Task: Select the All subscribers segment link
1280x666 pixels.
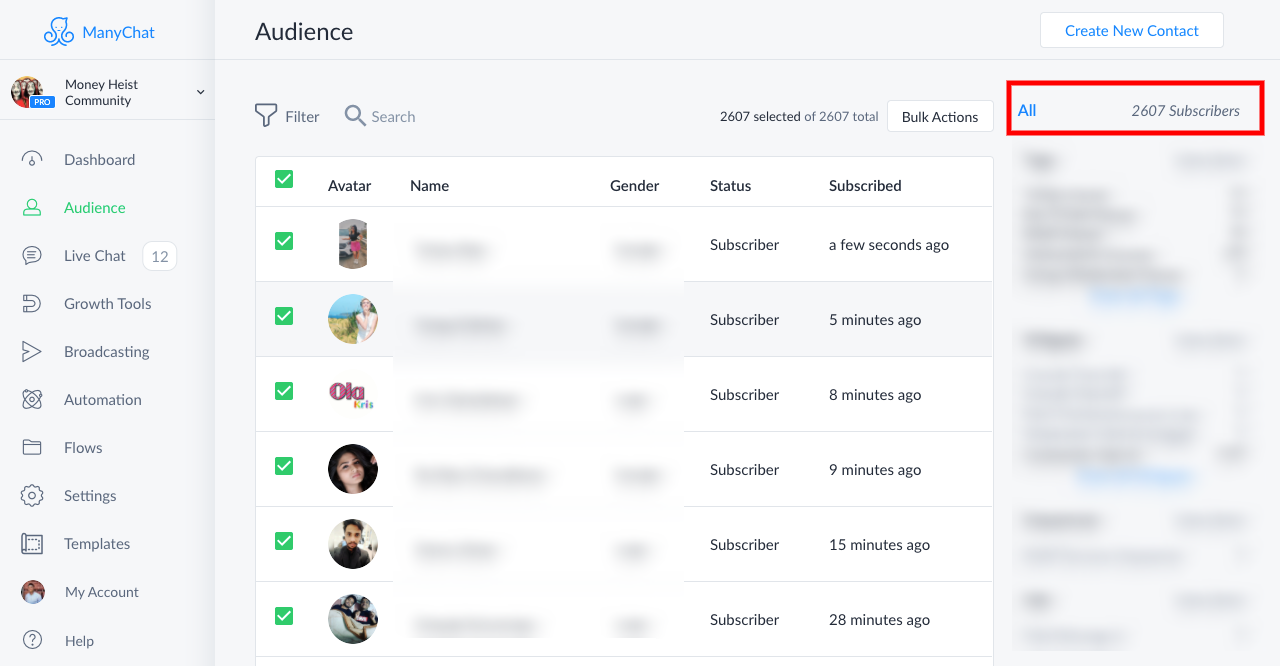Action: point(1027,110)
